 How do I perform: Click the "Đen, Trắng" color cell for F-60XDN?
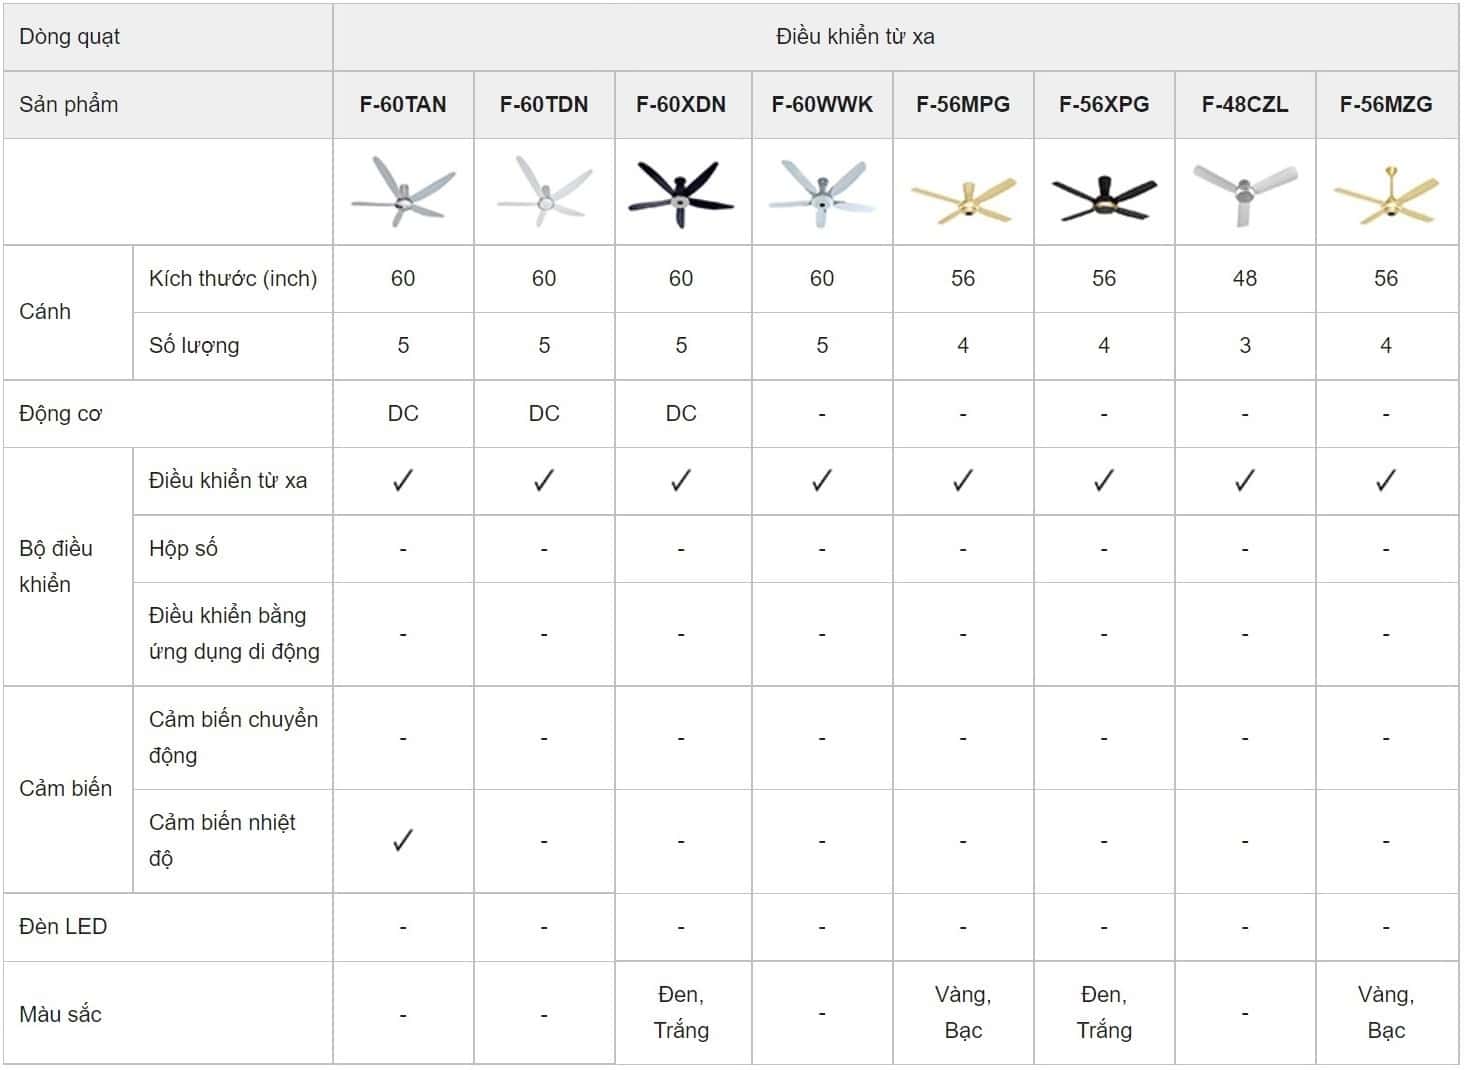(681, 1012)
